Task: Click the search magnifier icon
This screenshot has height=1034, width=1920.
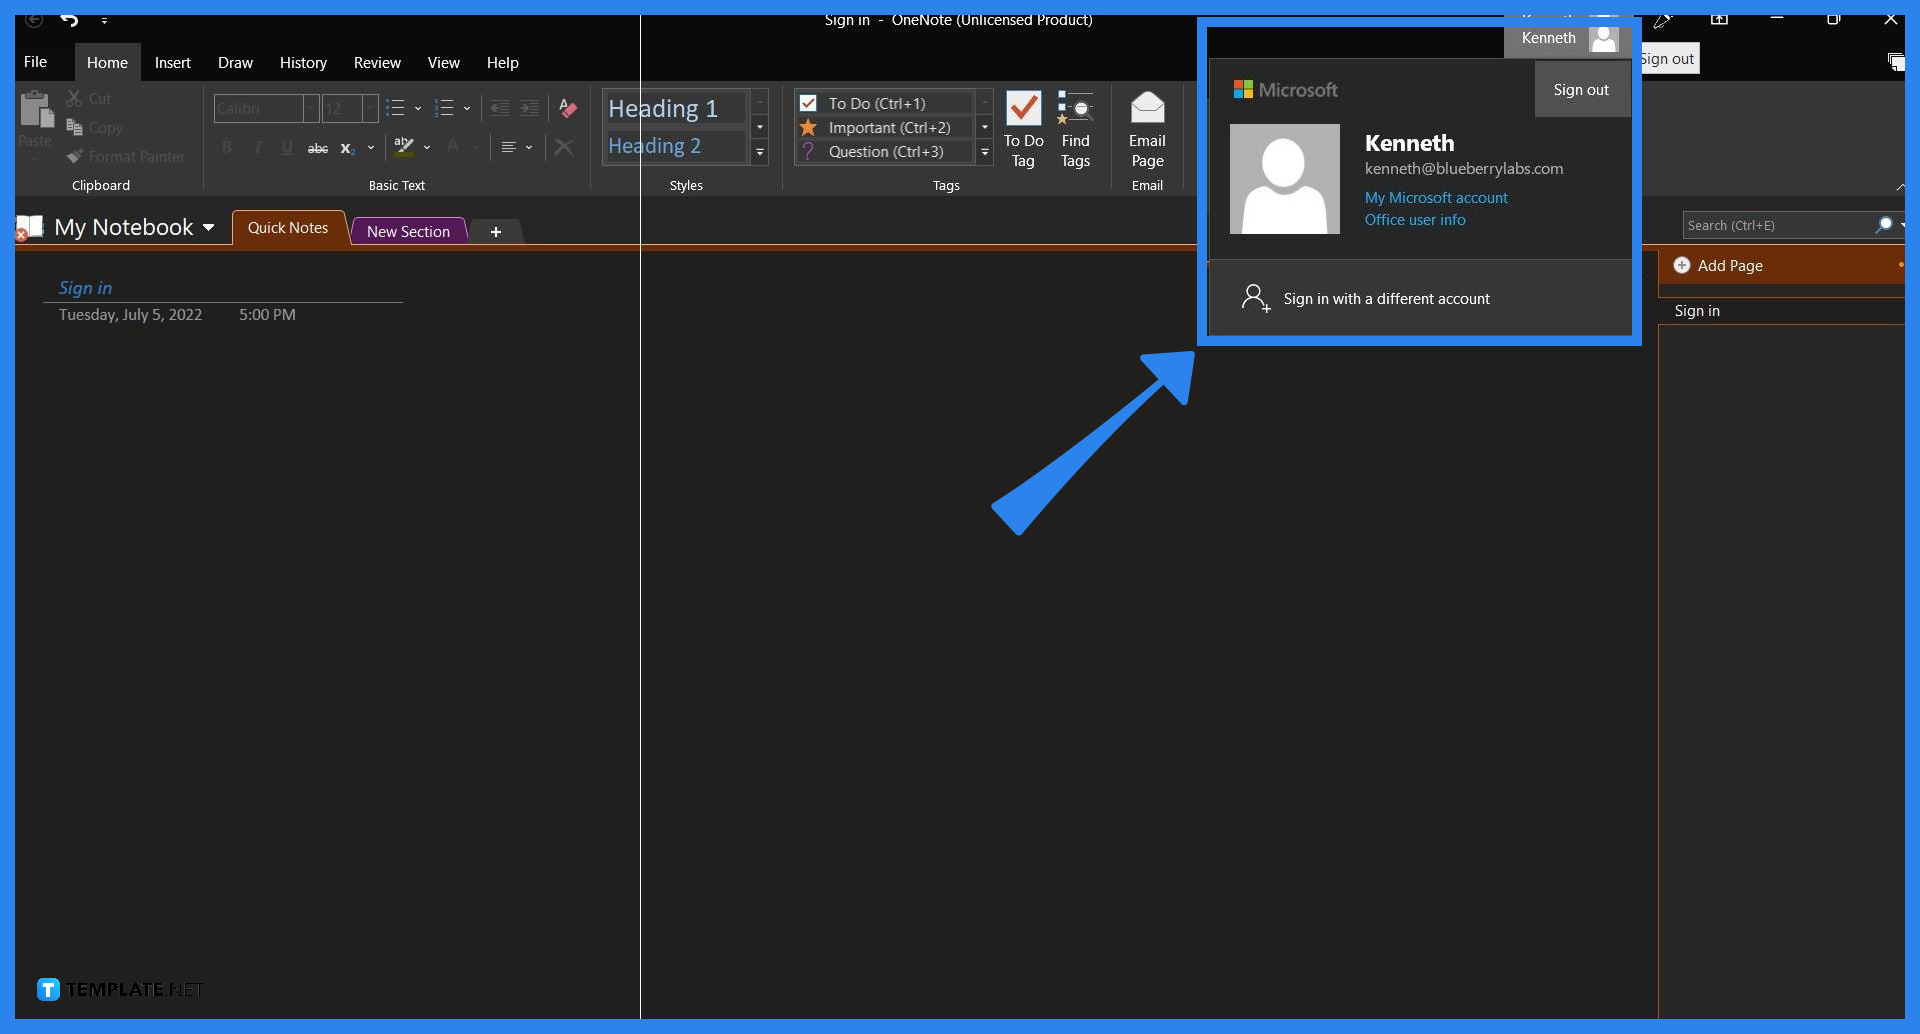Action: tap(1884, 225)
